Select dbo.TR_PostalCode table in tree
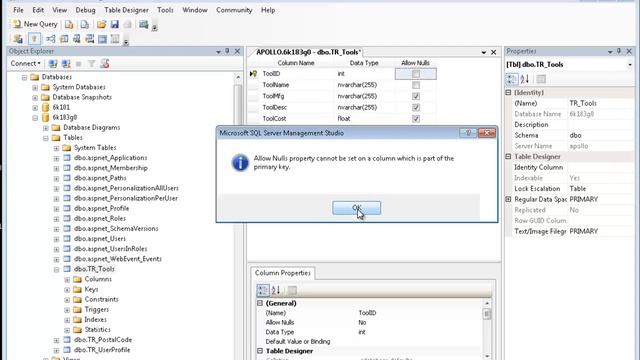The width and height of the screenshot is (640, 360). pyautogui.click(x=102, y=340)
